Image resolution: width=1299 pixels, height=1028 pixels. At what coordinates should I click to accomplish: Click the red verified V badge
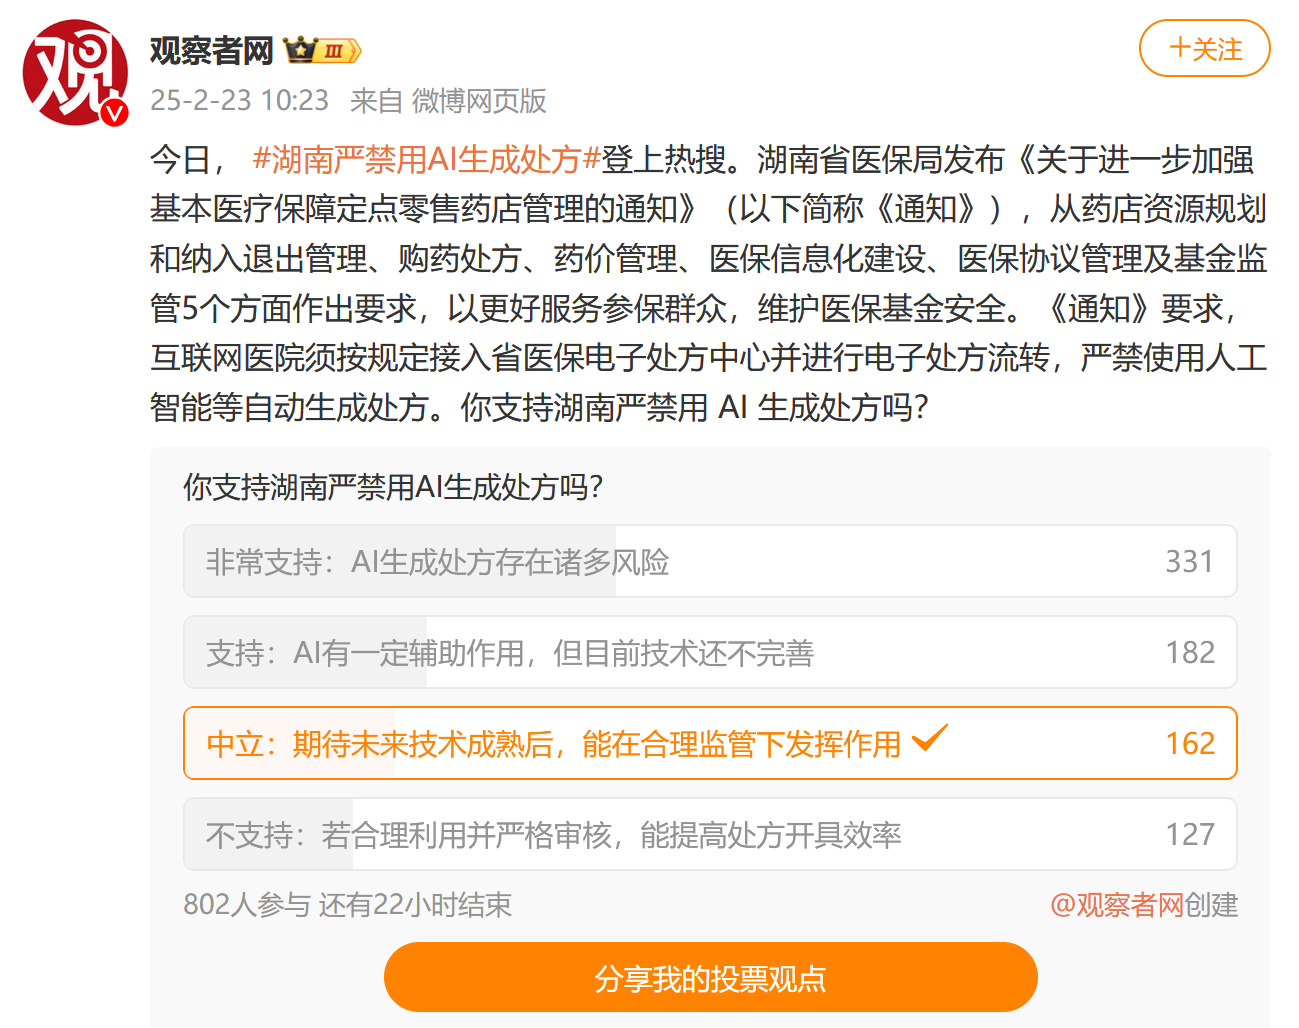coord(115,112)
